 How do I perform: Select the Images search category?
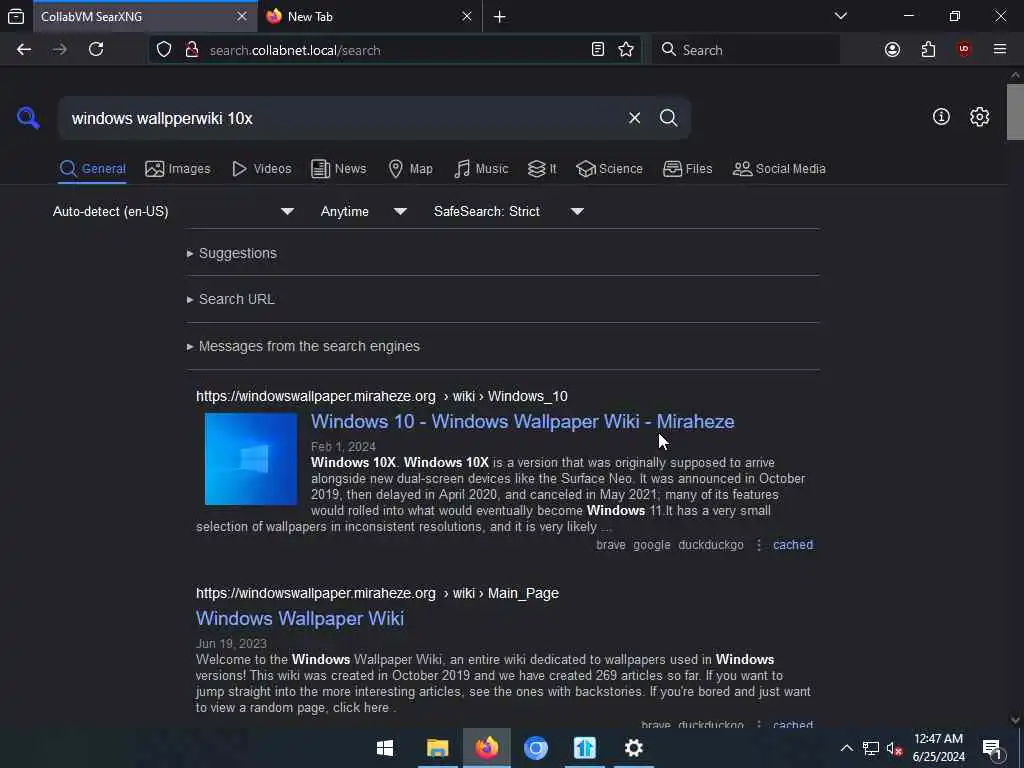[178, 168]
